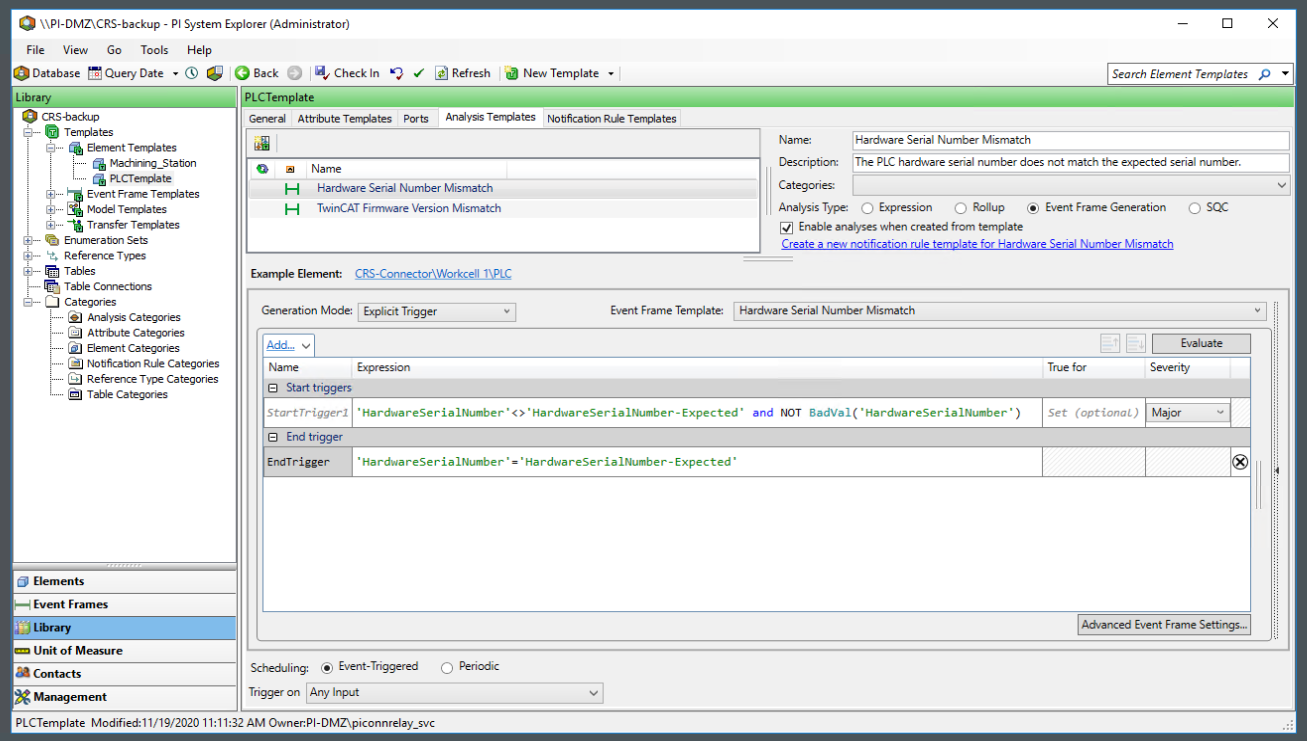The width and height of the screenshot is (1307, 741).
Task: Click the search magnifier icon
Action: 1264,74
